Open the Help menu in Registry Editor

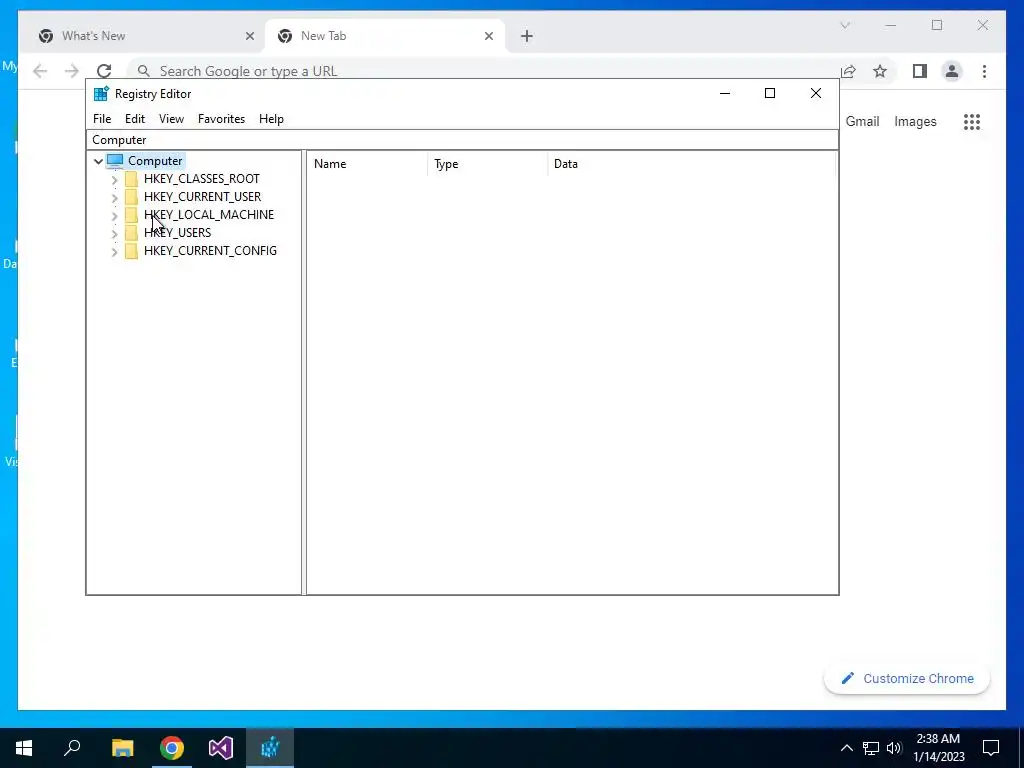pos(271,119)
